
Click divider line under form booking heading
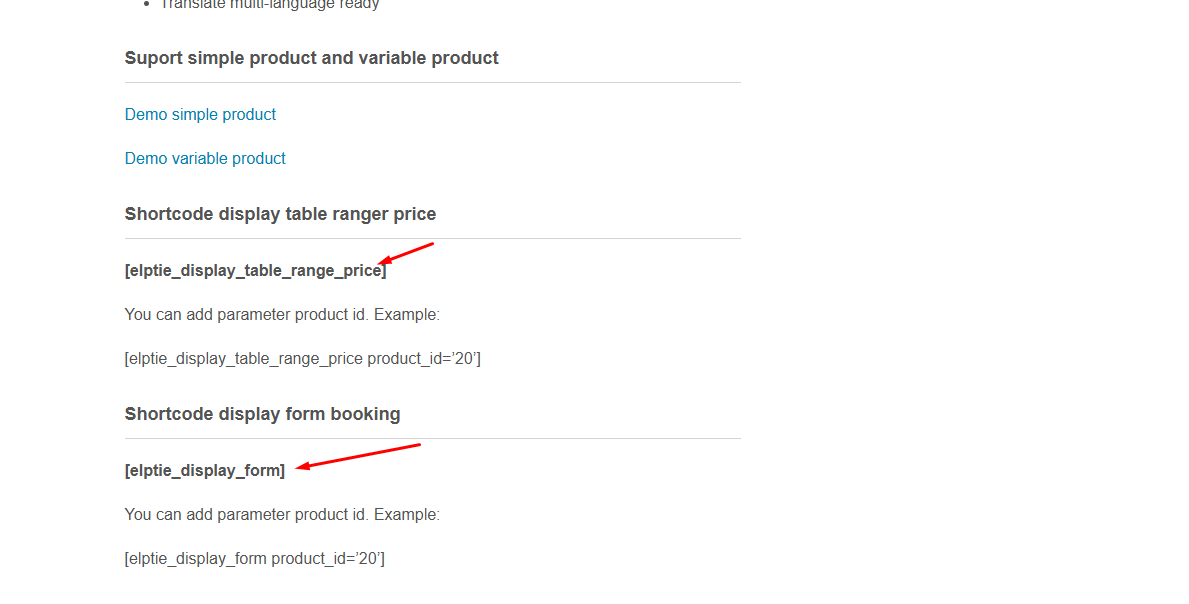point(433,439)
